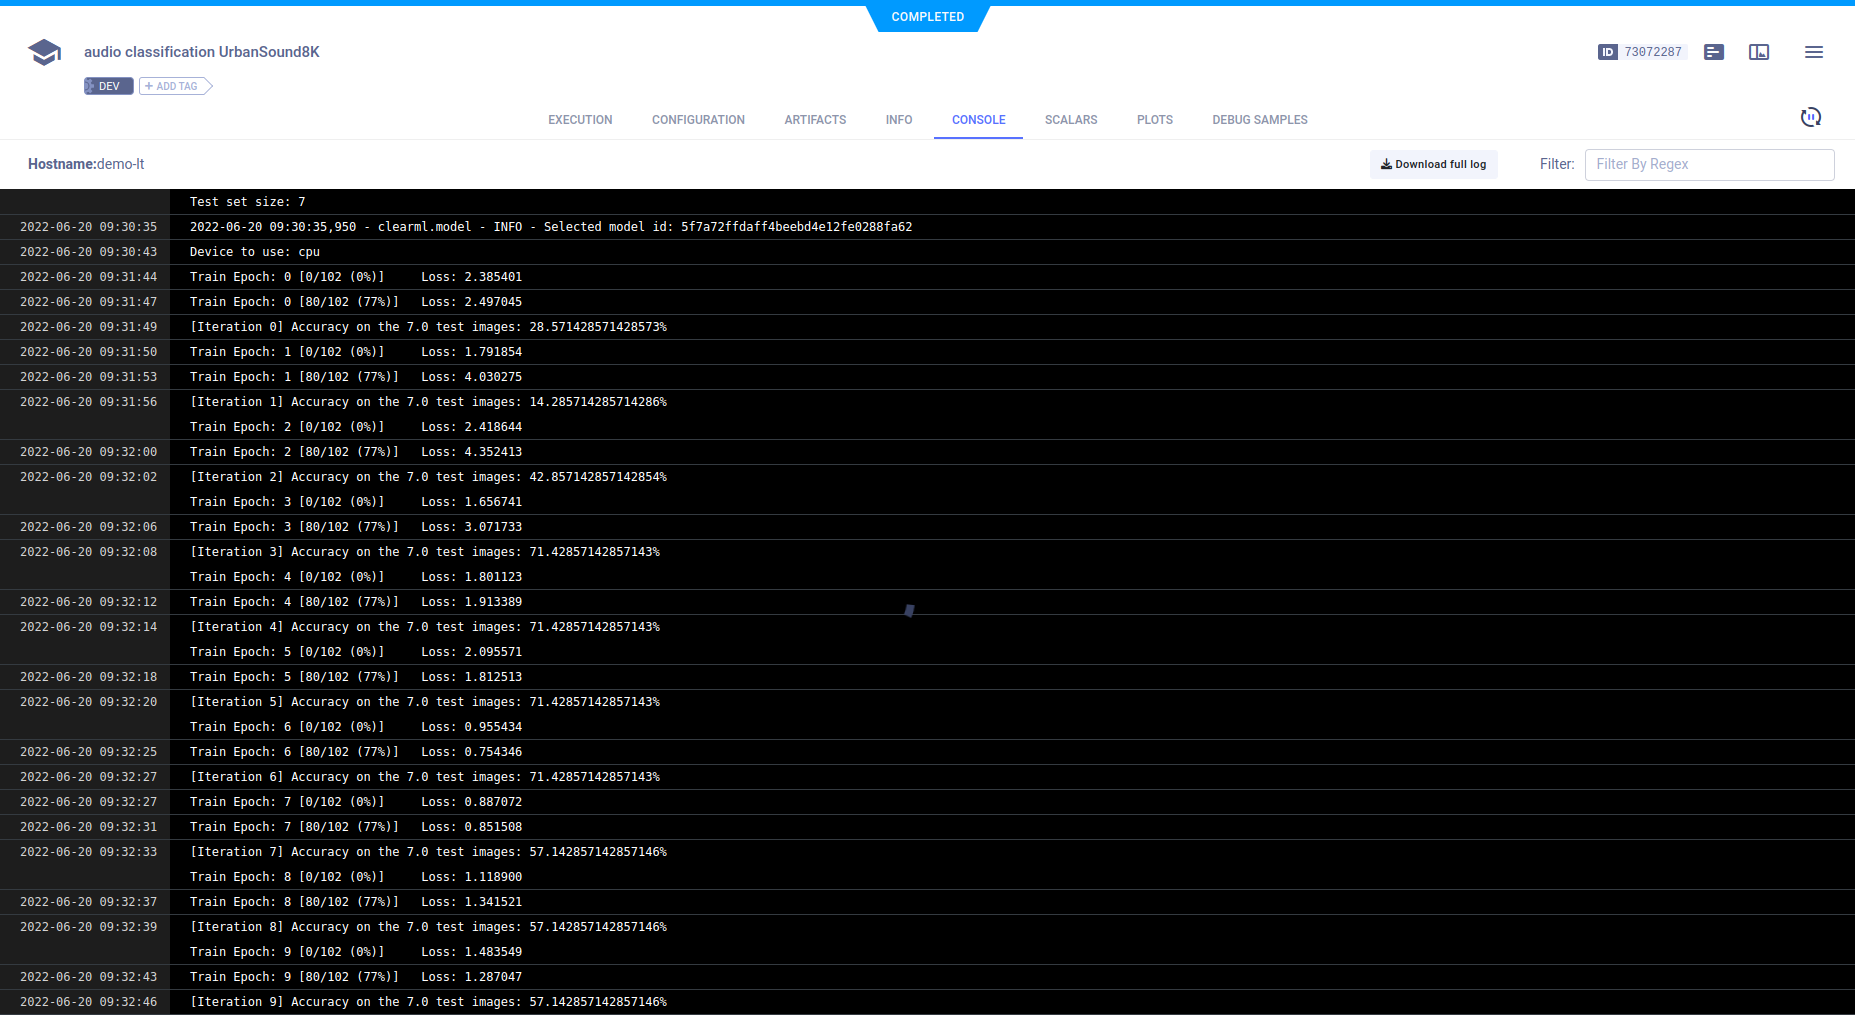Go to the ARTIFACTS tab
The height and width of the screenshot is (1016, 1855).
pyautogui.click(x=815, y=120)
